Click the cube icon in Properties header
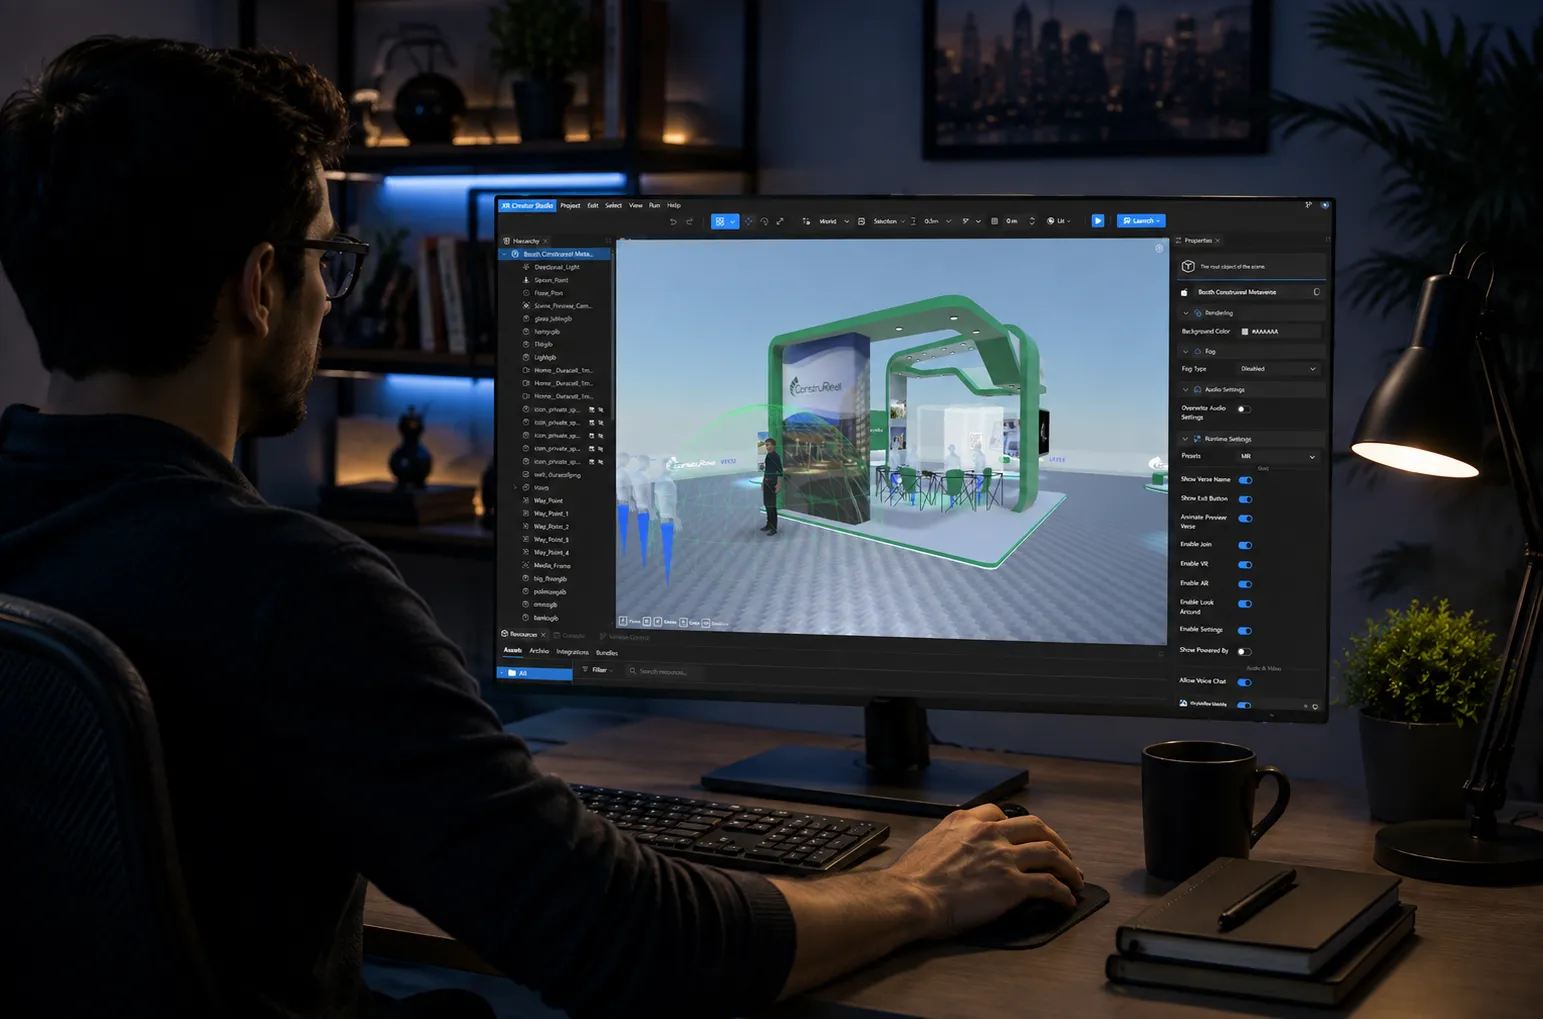The image size is (1543, 1019). (x=1188, y=266)
